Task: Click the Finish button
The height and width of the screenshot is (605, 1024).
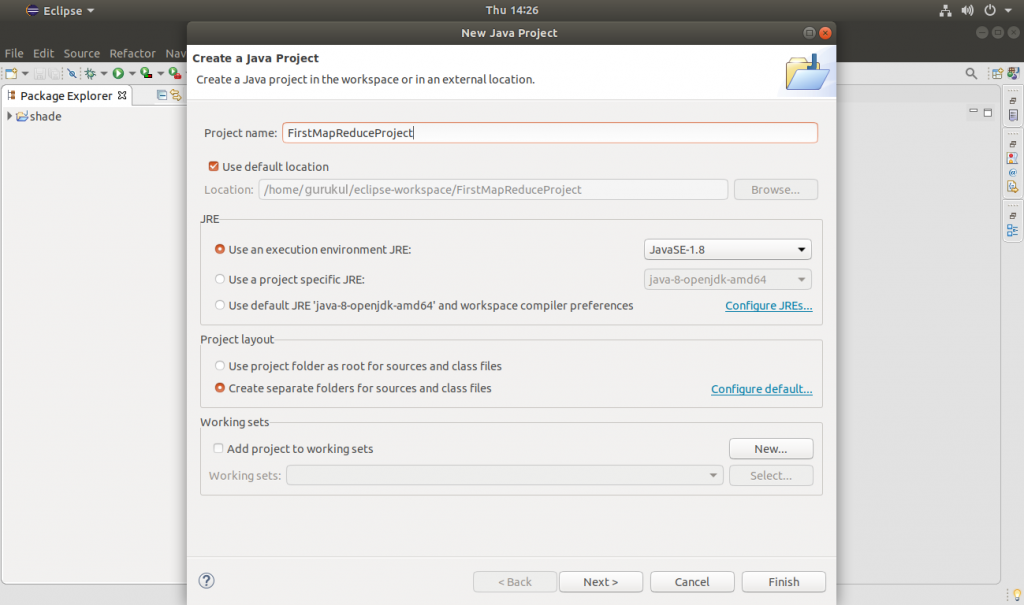Action: click(783, 581)
